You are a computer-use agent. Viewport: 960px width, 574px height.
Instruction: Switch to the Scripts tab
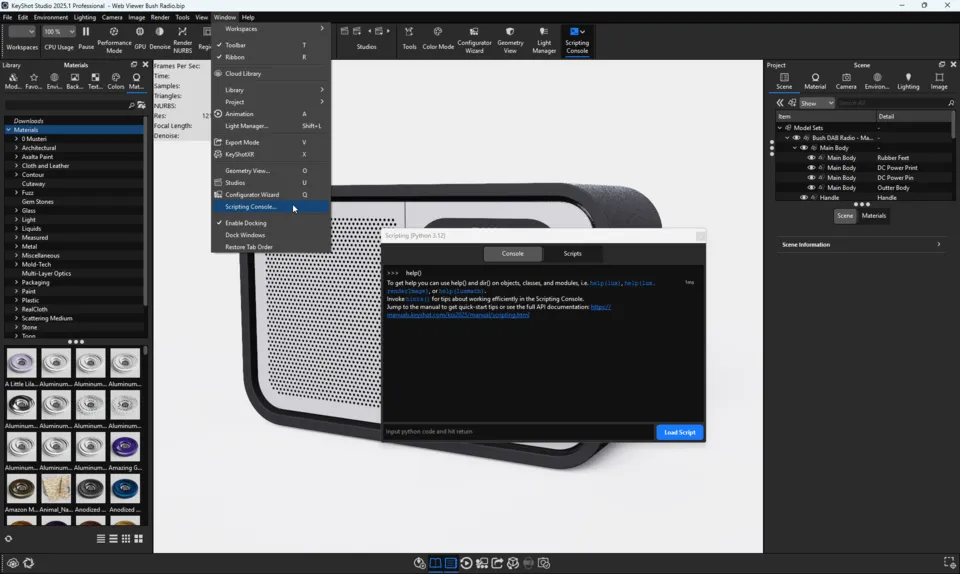pyautogui.click(x=572, y=253)
